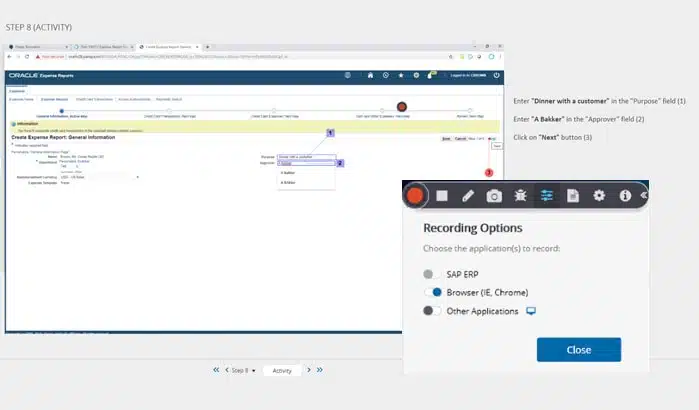This screenshot has height=410, width=699.
Task: Click the browser reload icon
Action: pos(27,57)
